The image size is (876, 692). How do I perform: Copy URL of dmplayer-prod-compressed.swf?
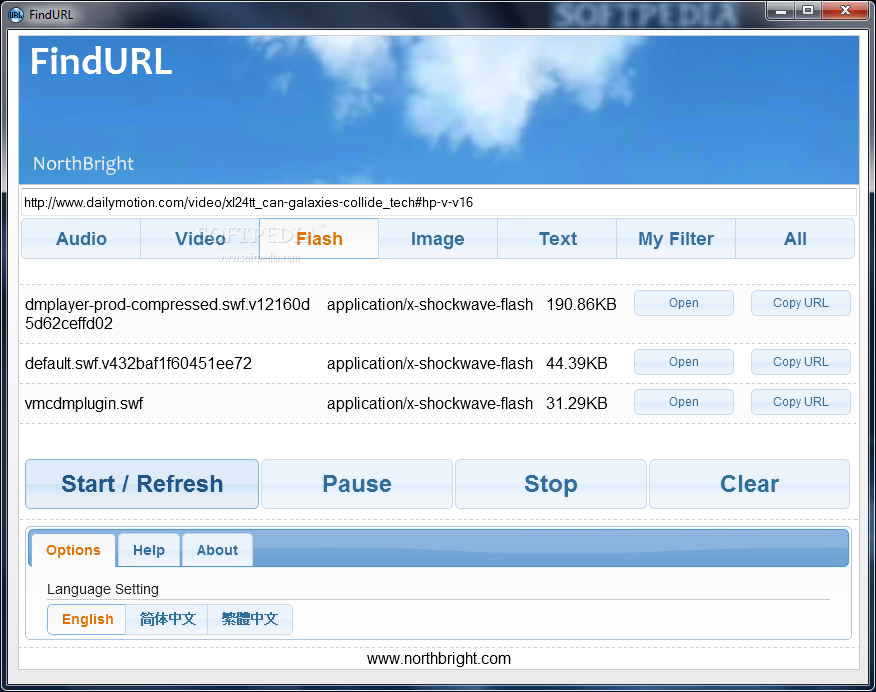[x=801, y=303]
